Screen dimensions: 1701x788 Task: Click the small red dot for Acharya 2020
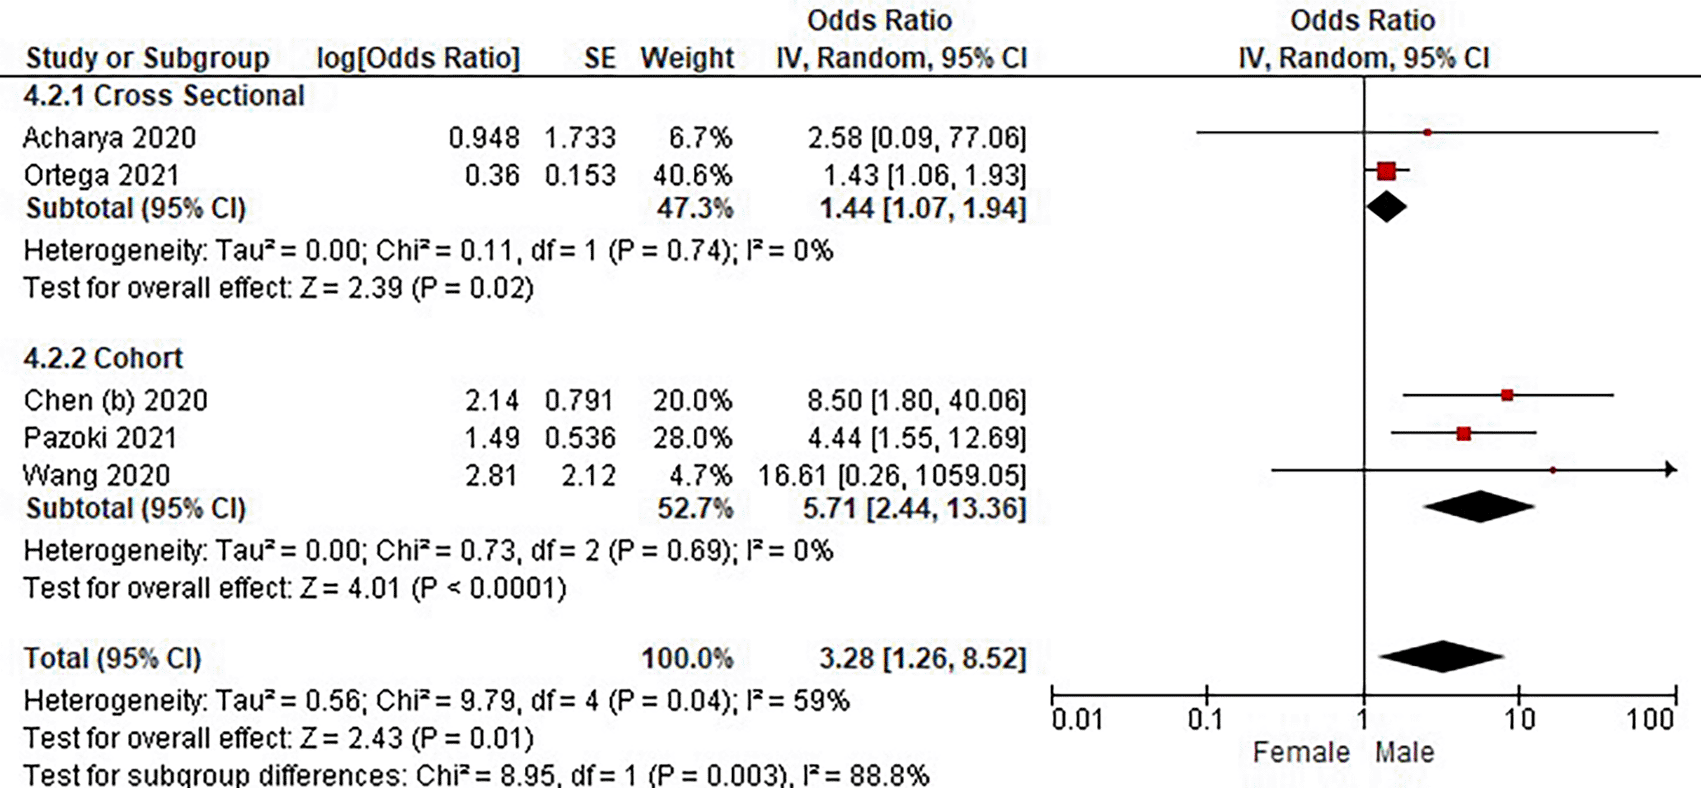(1427, 132)
